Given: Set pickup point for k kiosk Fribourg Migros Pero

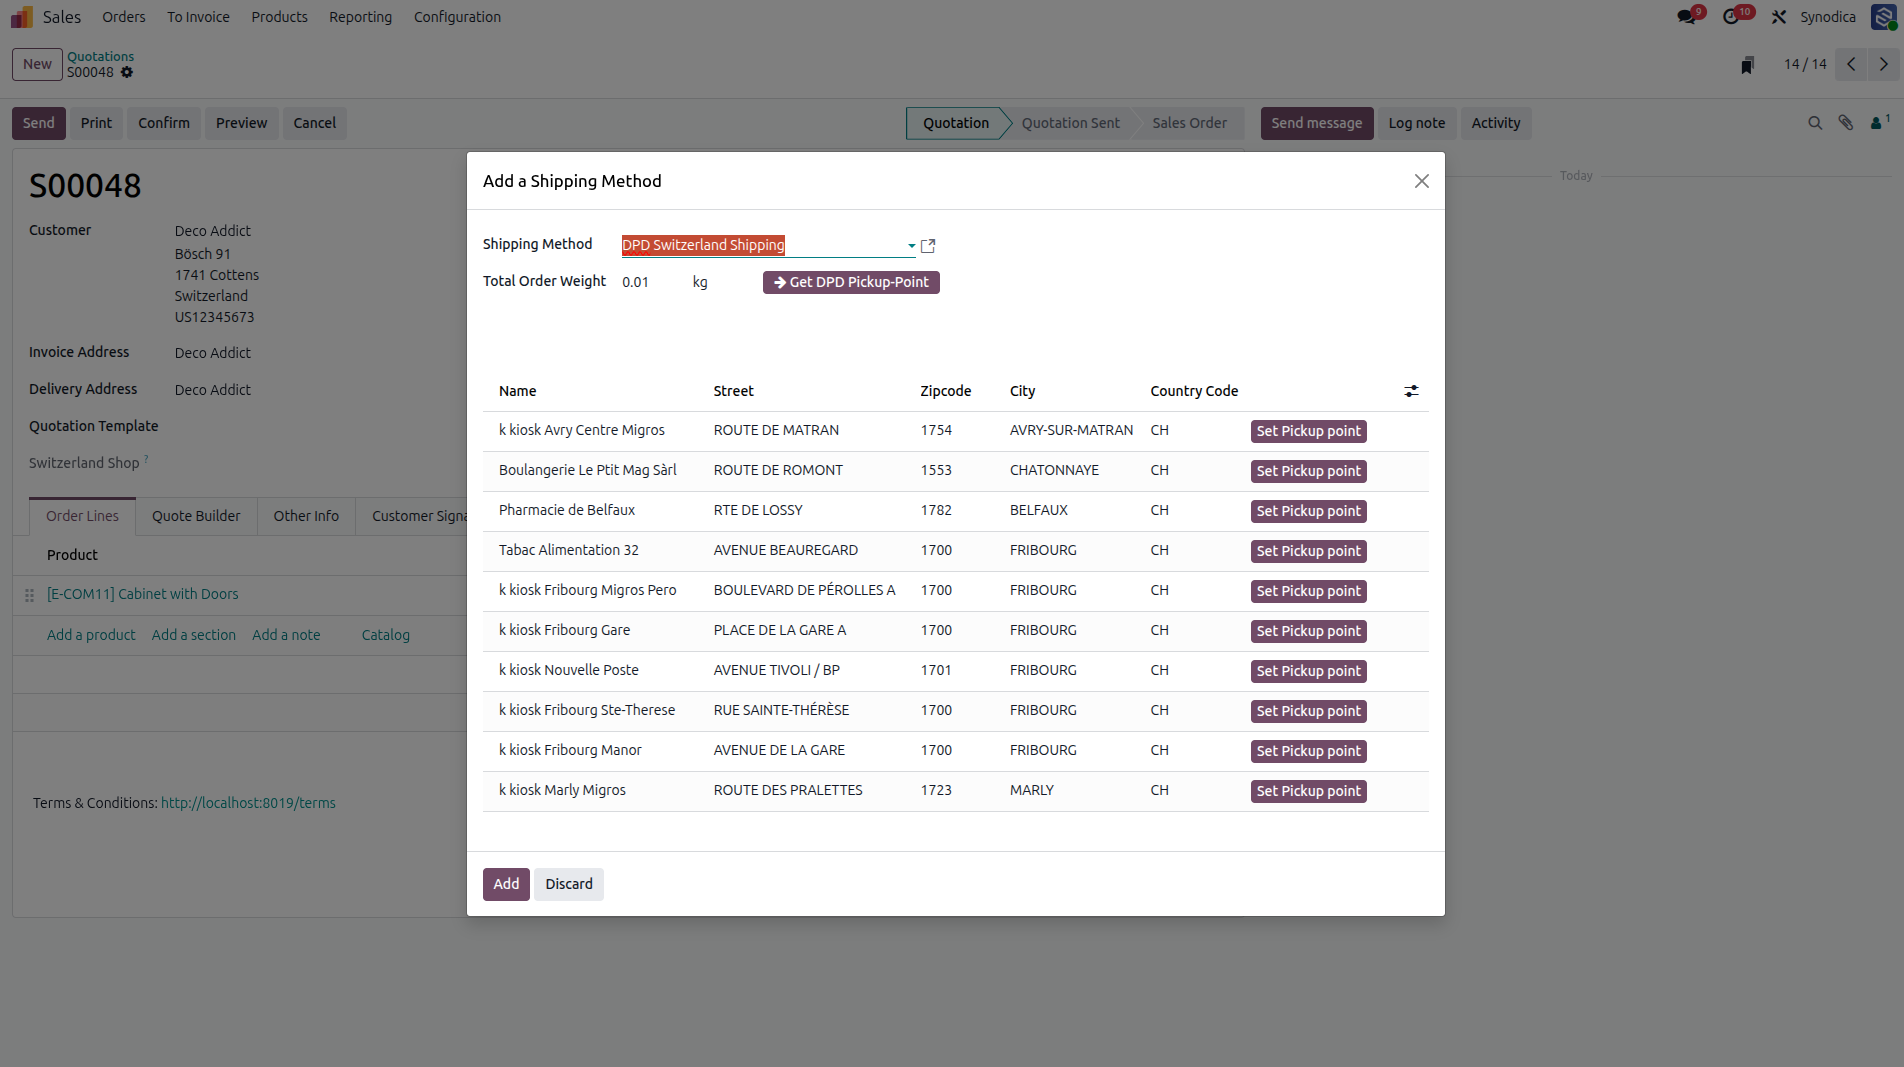Looking at the screenshot, I should click(1308, 591).
